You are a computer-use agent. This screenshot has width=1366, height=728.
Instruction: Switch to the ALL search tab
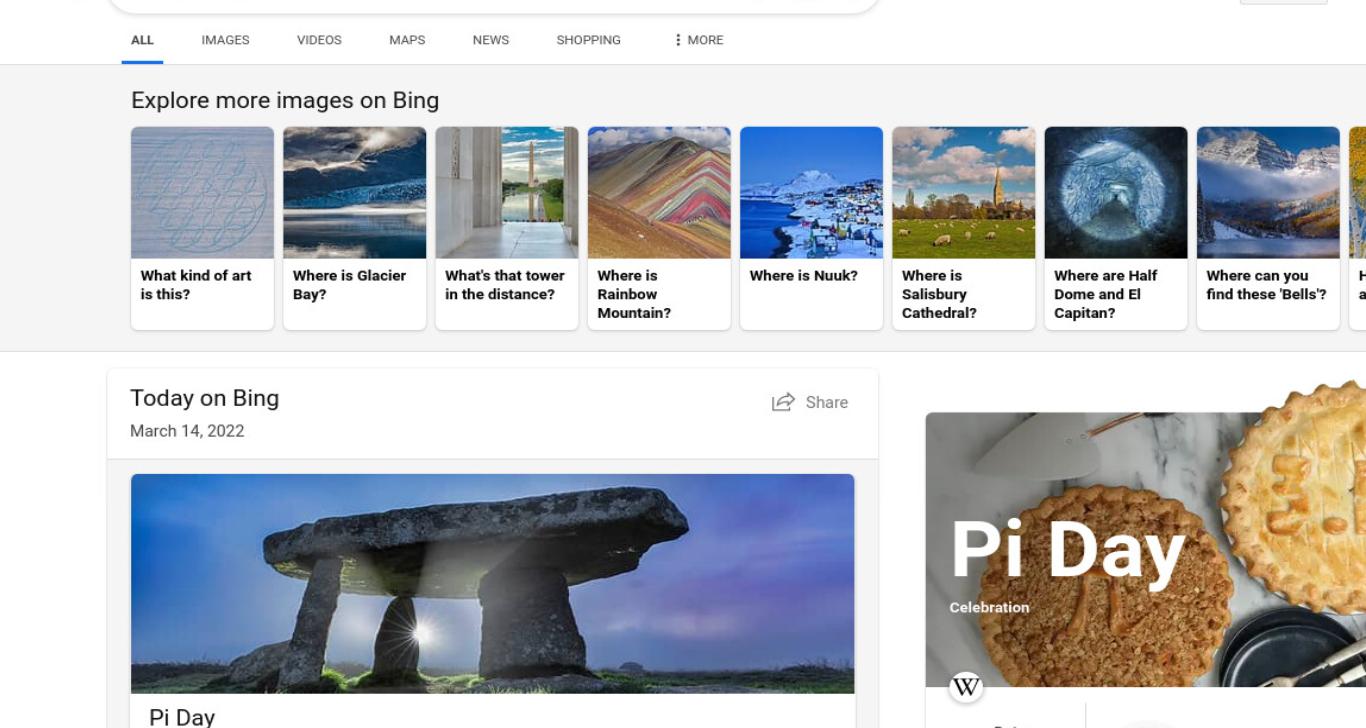point(142,40)
